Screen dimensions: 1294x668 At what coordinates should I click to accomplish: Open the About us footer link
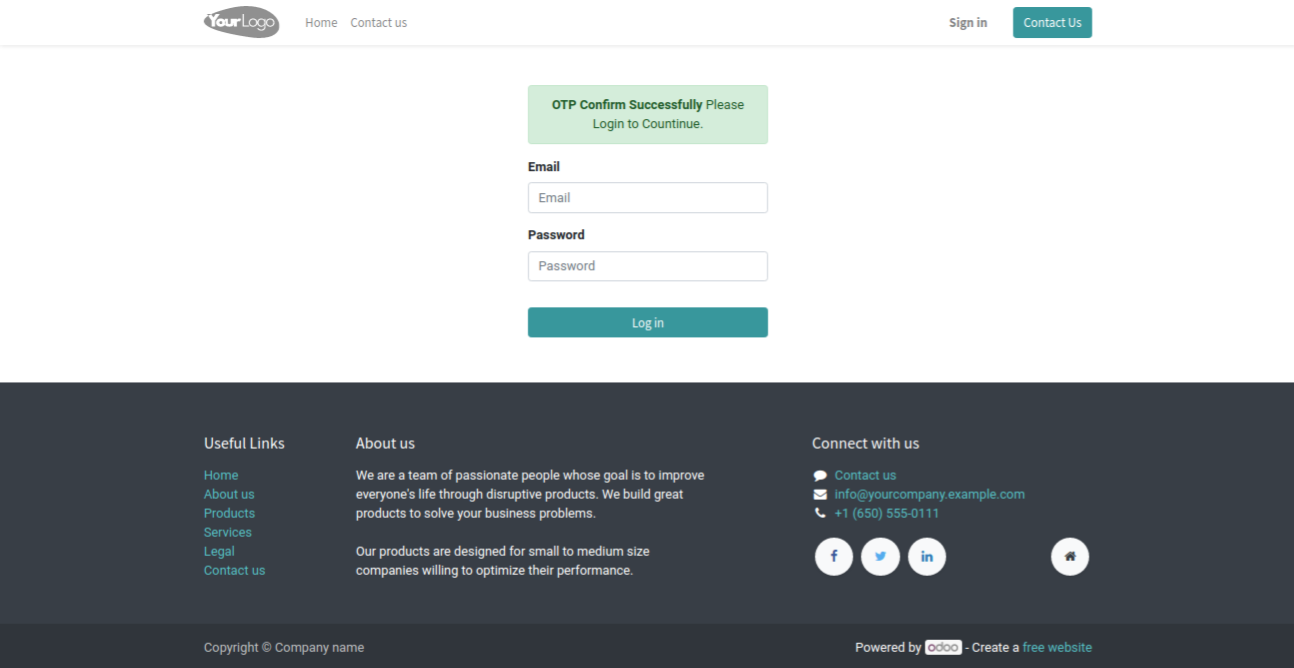(x=229, y=495)
